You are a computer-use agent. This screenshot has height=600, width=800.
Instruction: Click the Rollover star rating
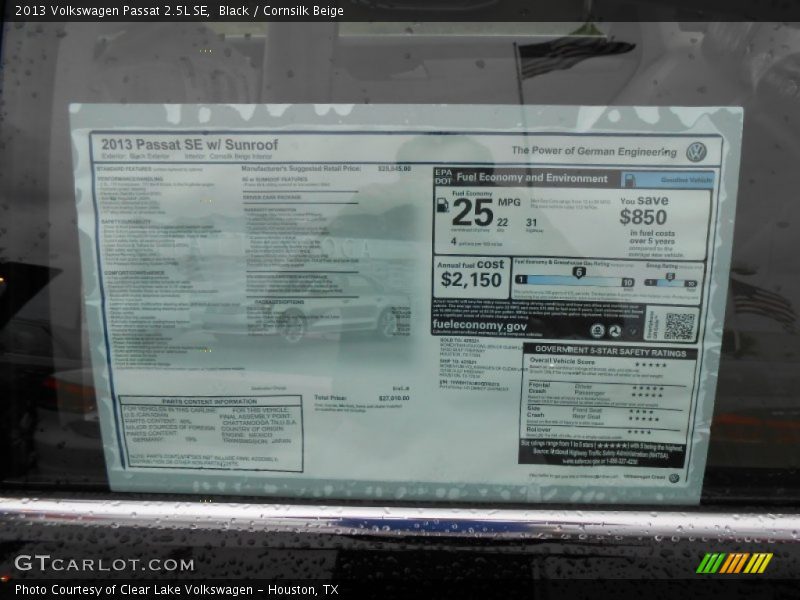pos(639,432)
